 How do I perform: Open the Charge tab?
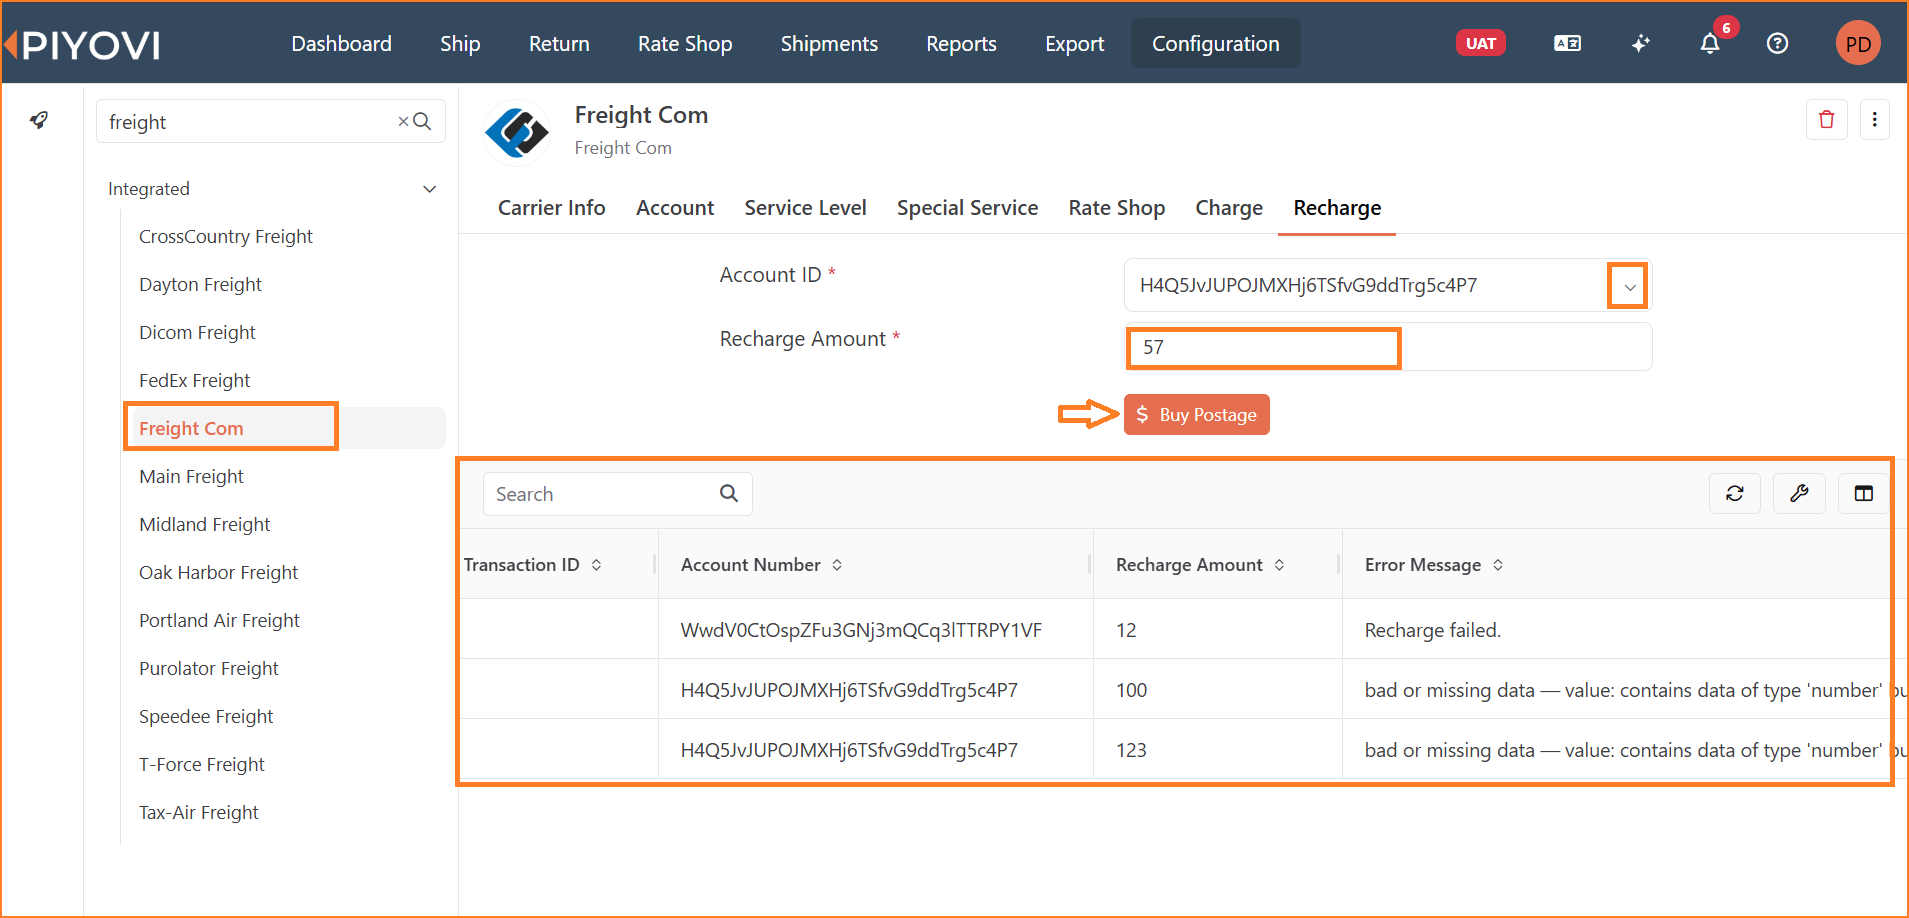[x=1229, y=208]
